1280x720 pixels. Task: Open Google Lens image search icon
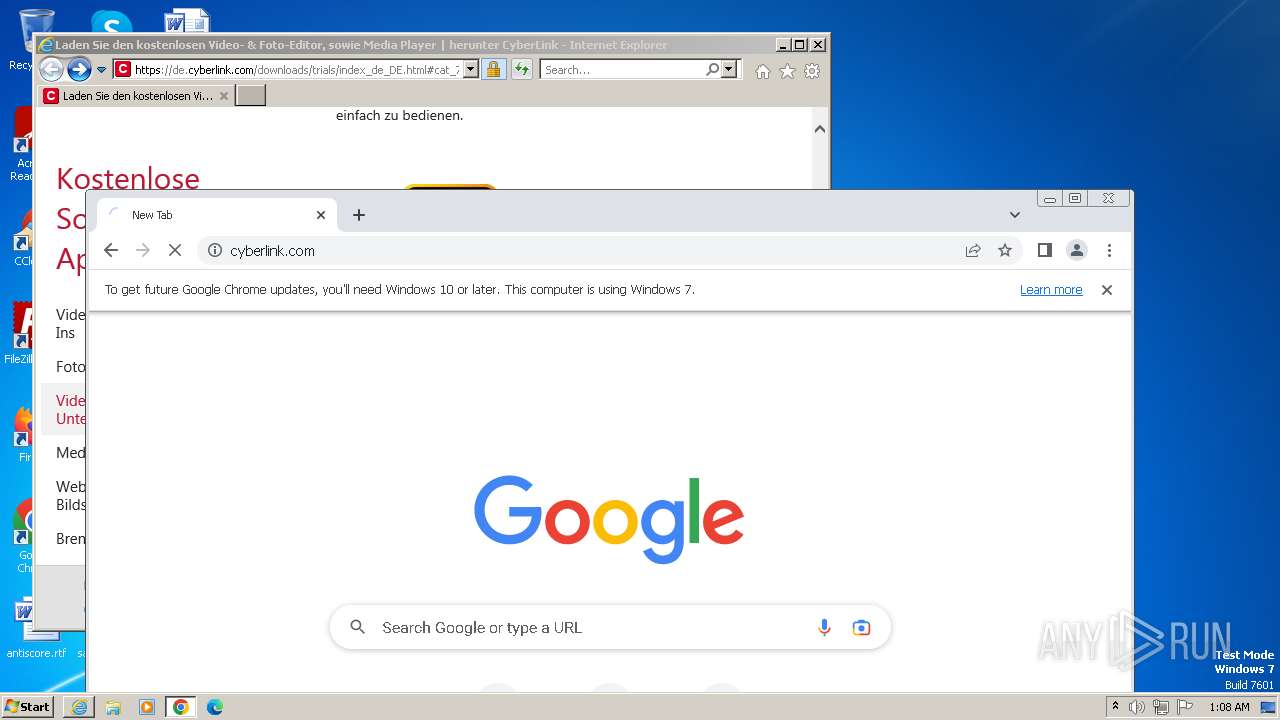point(861,628)
